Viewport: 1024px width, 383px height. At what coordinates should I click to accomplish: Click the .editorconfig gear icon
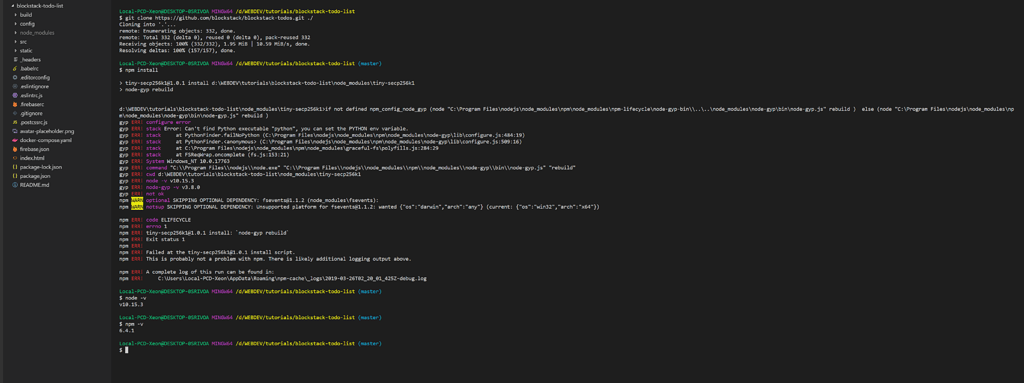(15, 77)
